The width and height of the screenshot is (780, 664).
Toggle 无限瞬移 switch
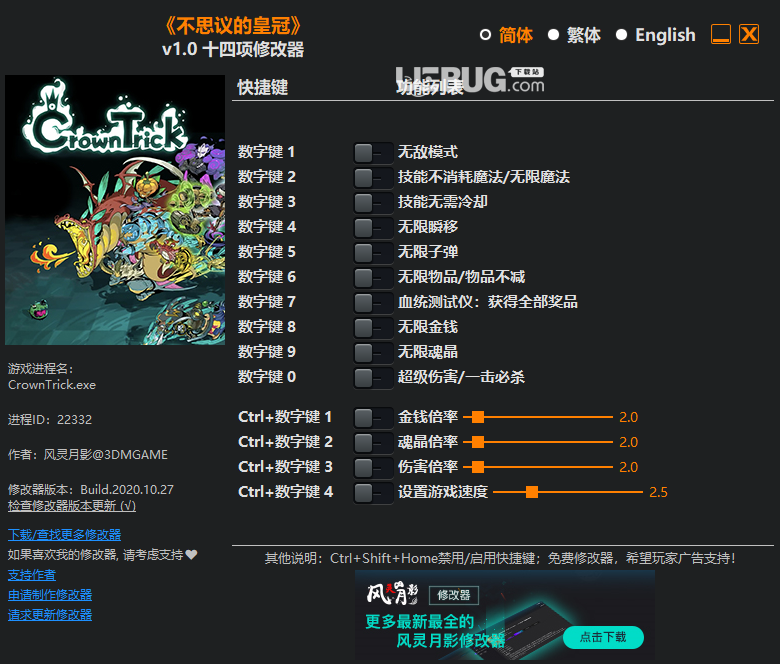[373, 228]
